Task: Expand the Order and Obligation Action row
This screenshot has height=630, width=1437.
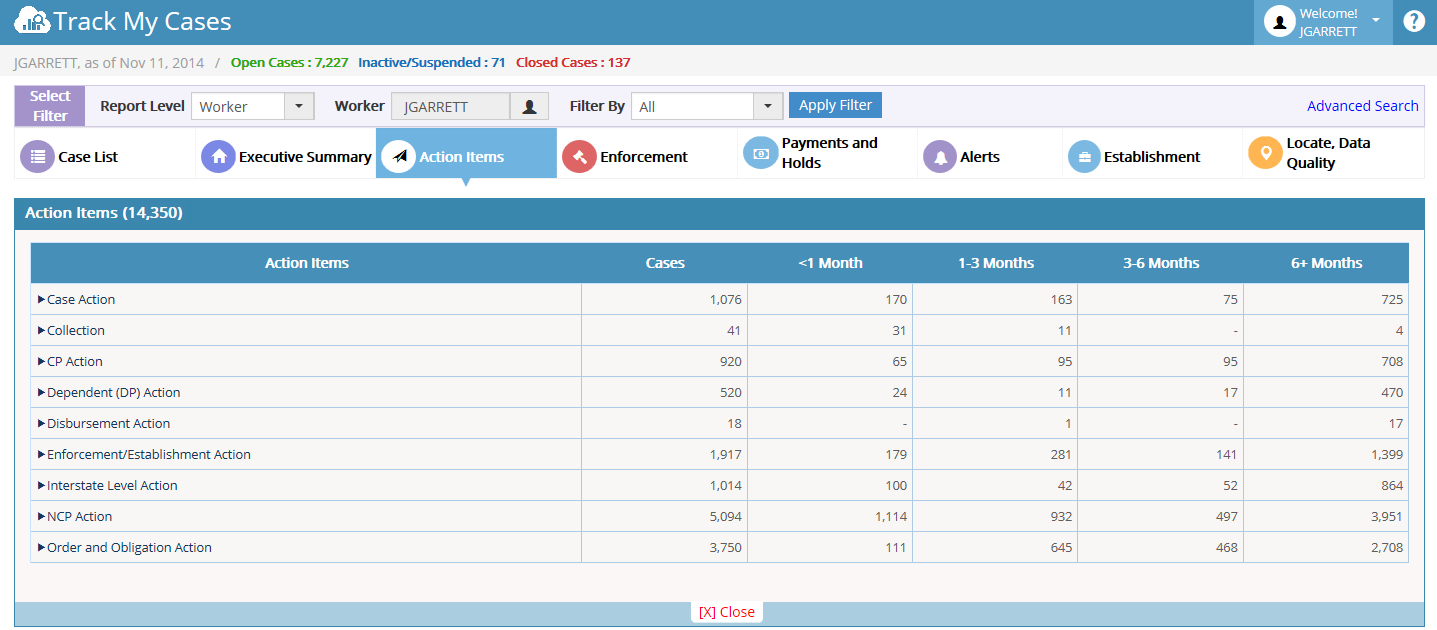Action: point(42,547)
